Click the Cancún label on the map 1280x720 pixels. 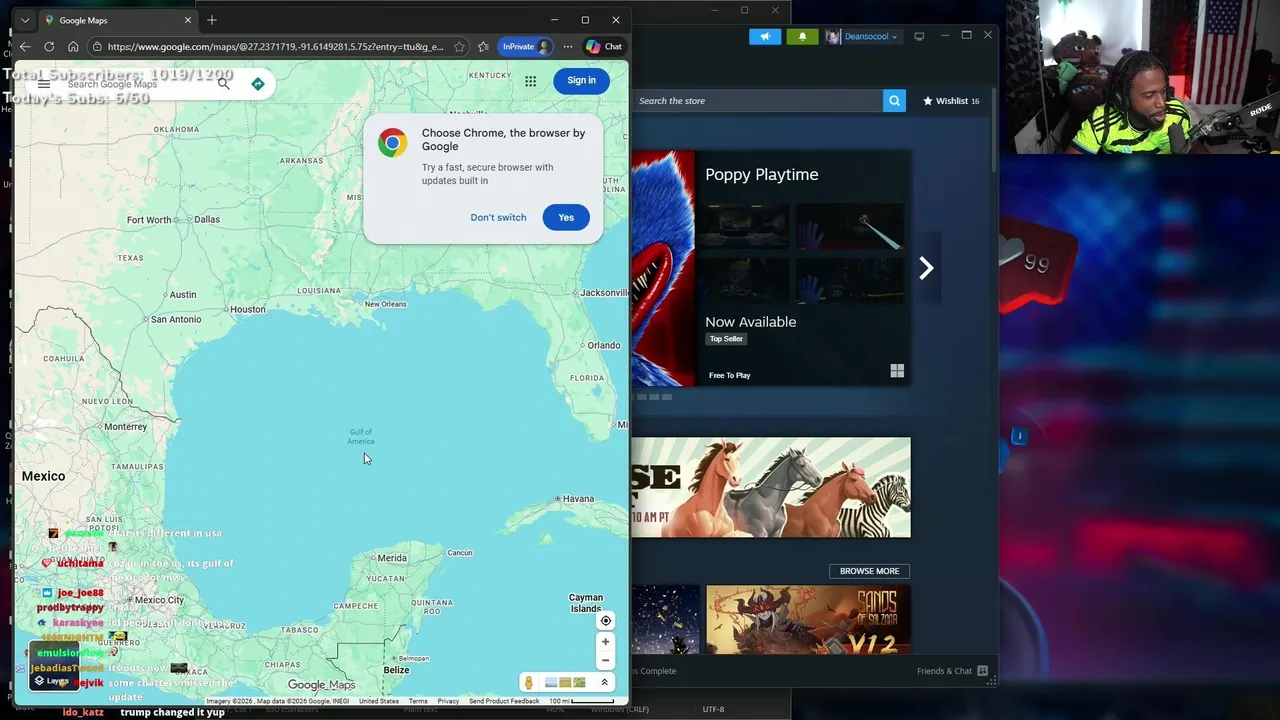click(x=460, y=553)
